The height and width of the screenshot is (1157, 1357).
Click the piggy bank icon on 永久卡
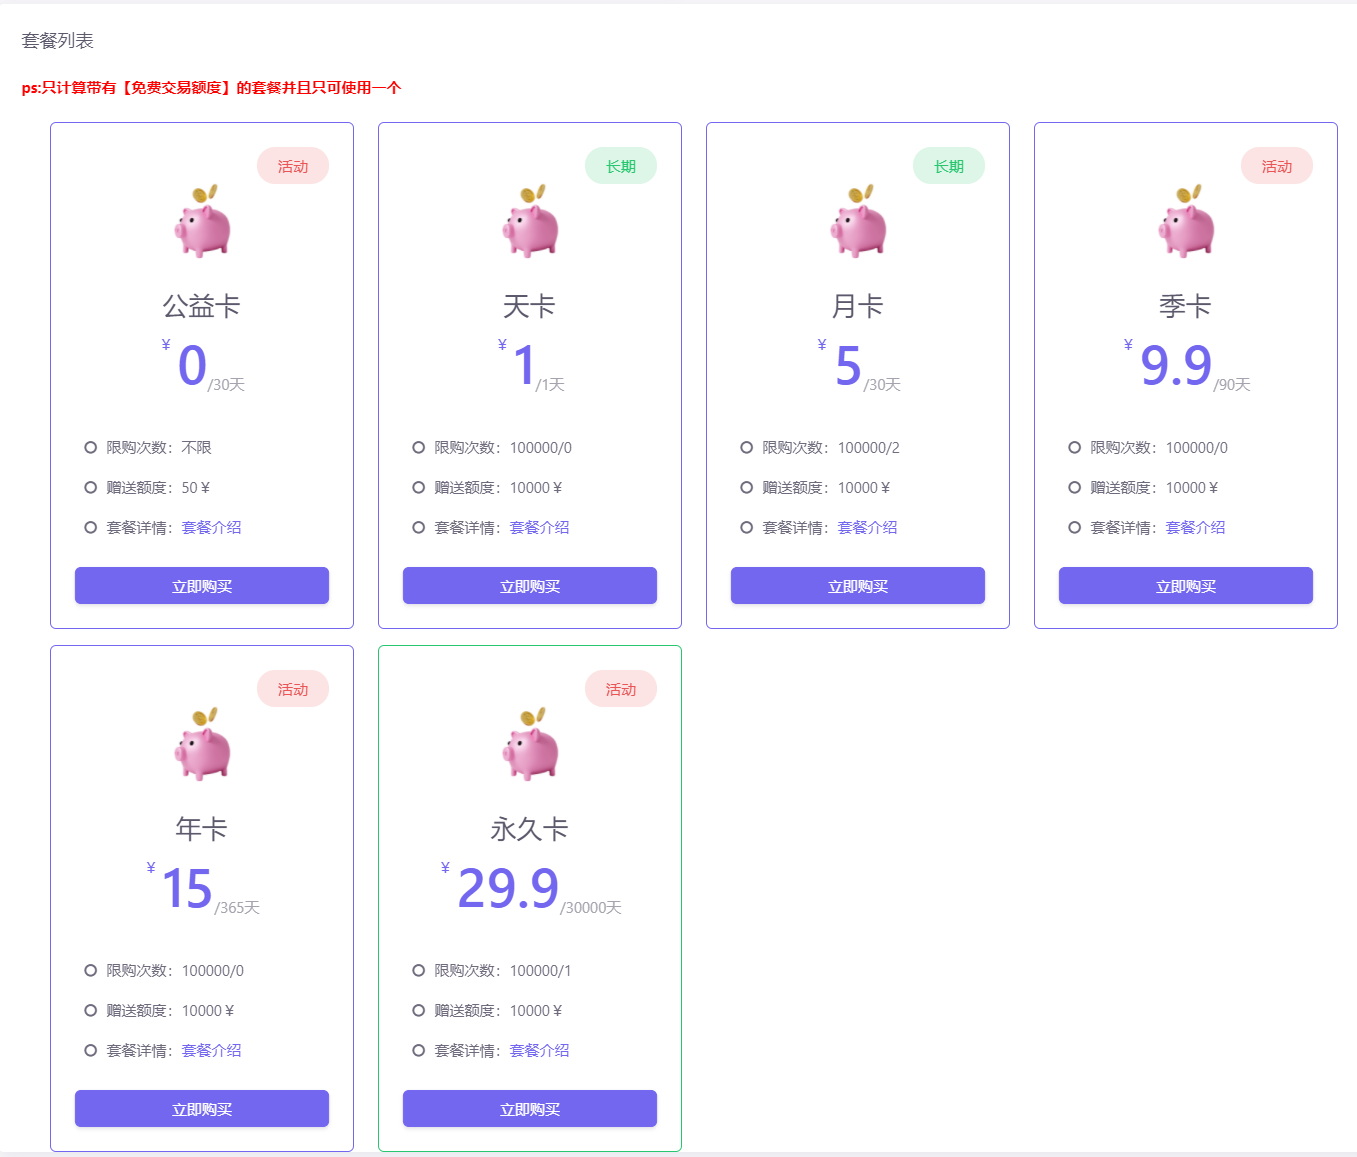click(530, 745)
